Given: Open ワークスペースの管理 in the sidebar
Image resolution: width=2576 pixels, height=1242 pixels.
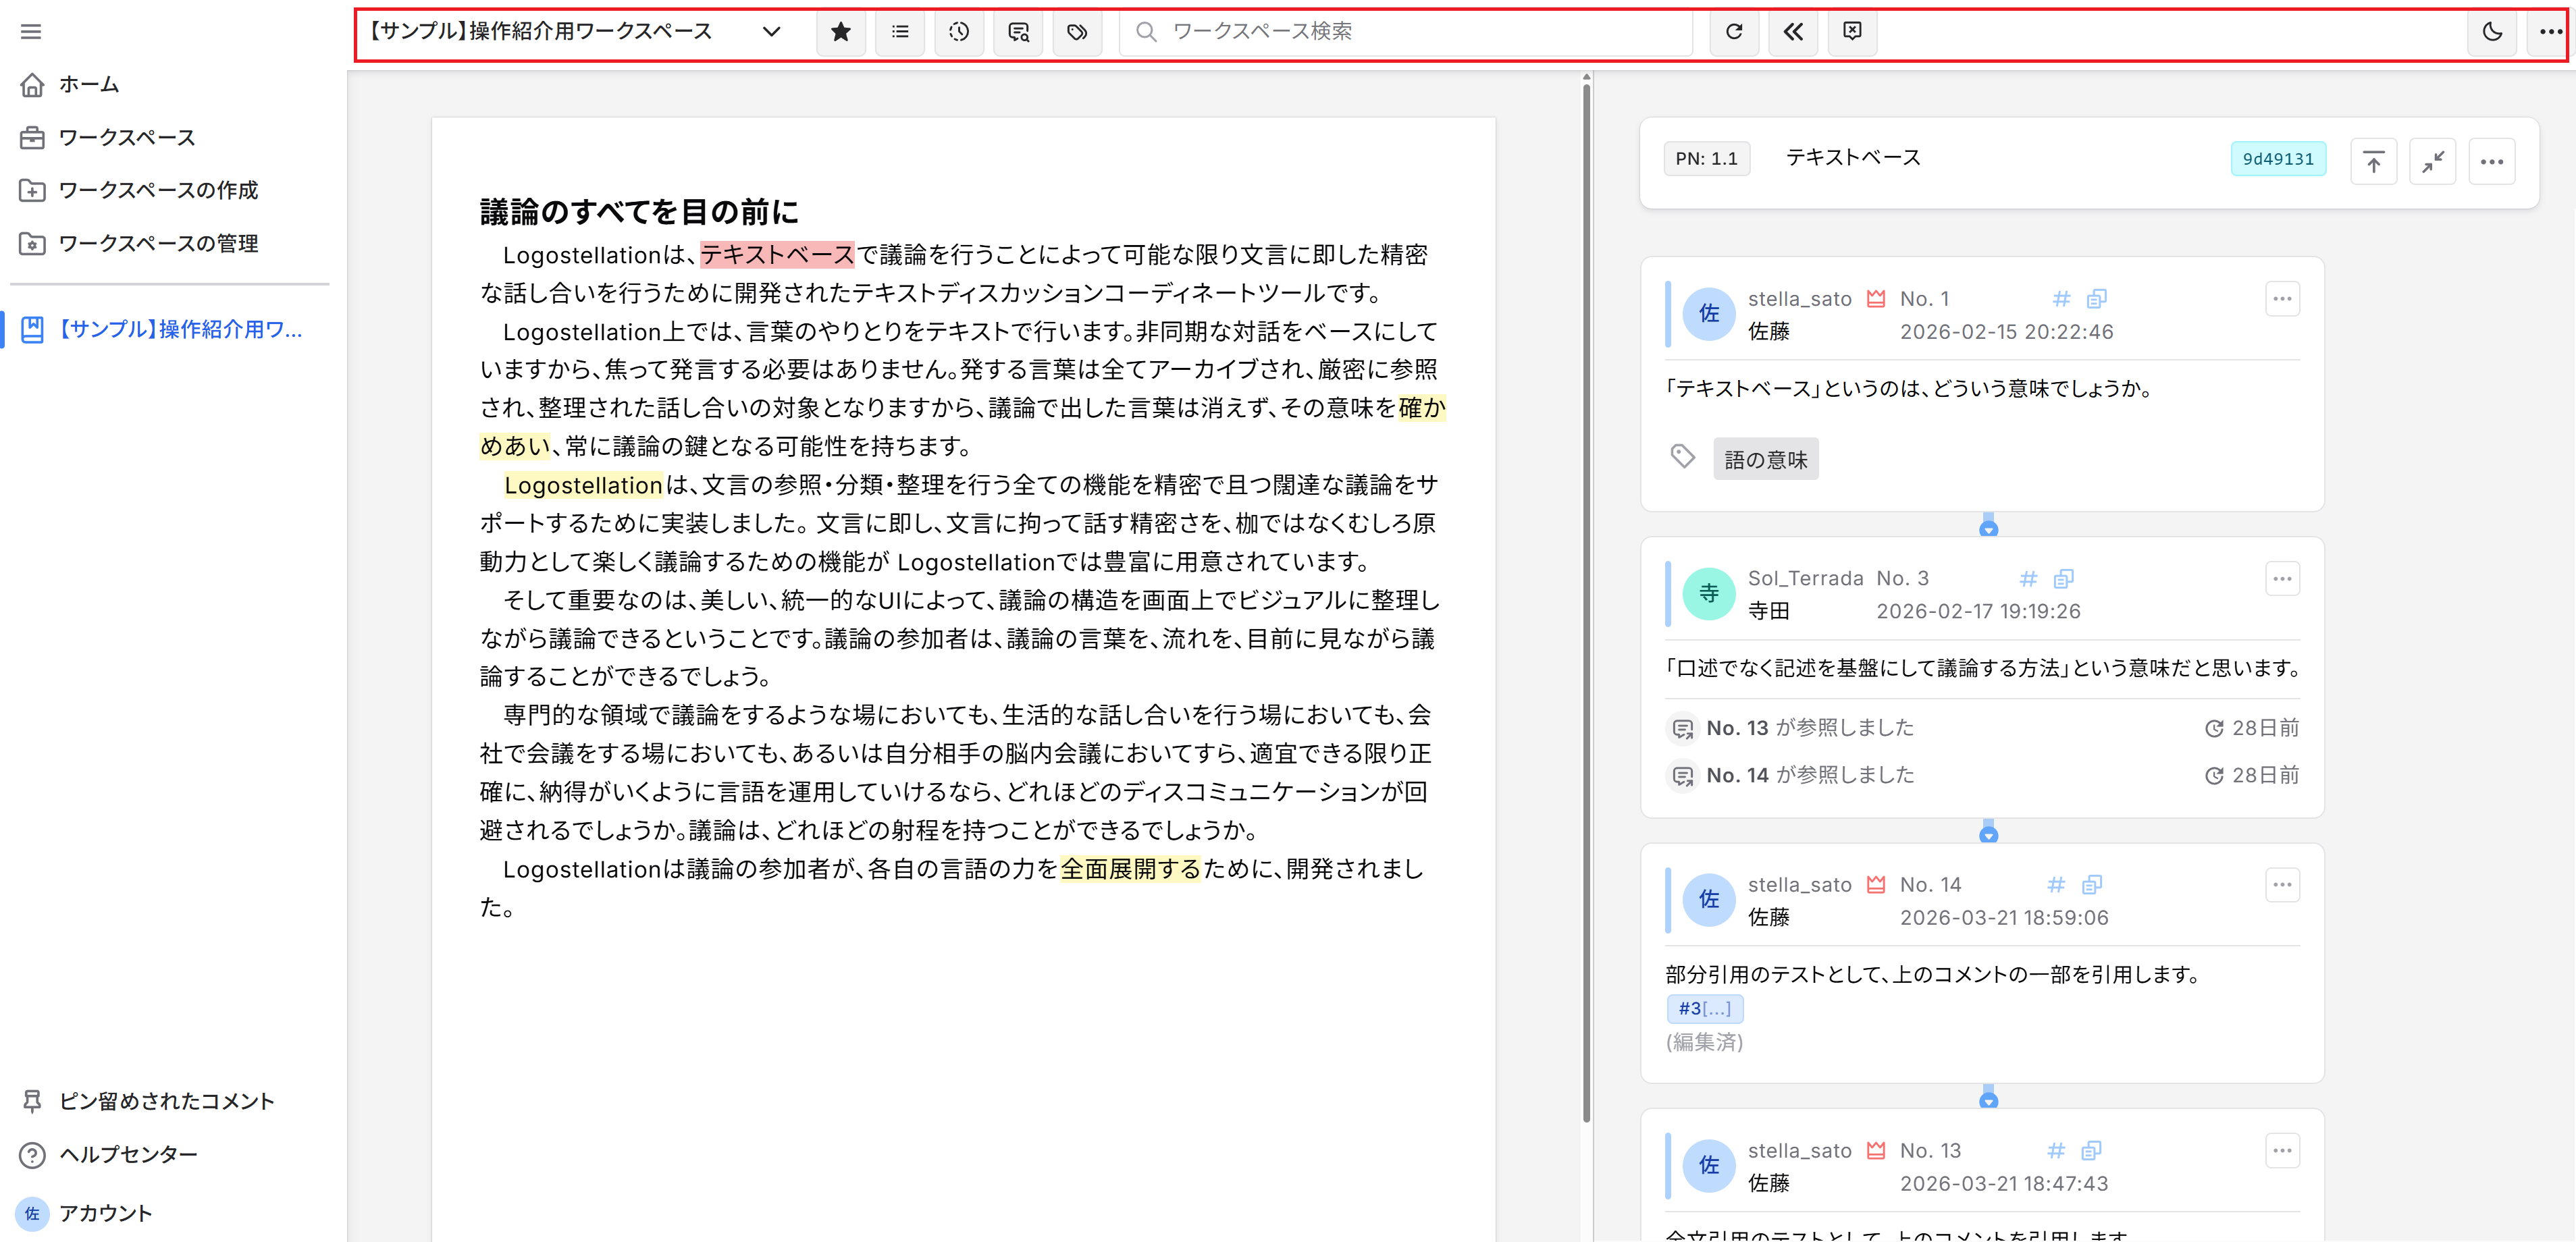Looking at the screenshot, I should tap(138, 243).
